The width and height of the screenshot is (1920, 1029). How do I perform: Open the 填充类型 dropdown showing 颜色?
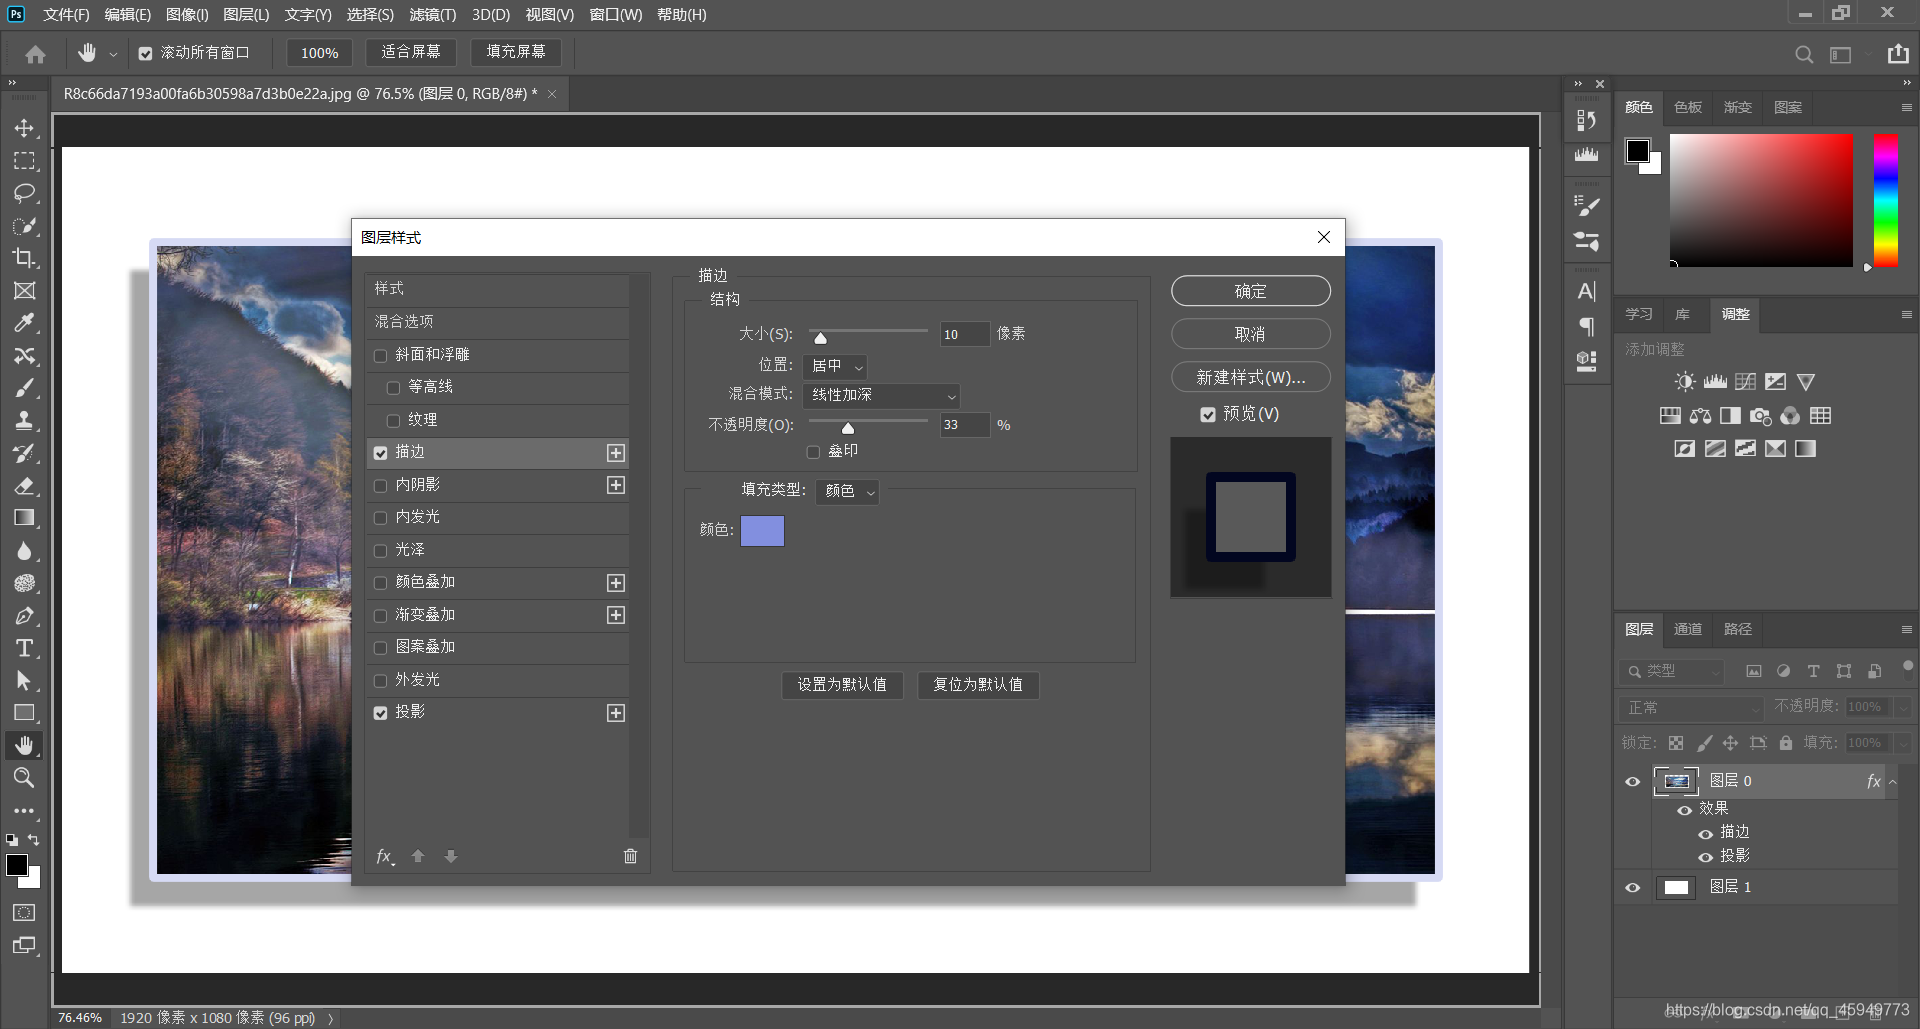pyautogui.click(x=848, y=491)
